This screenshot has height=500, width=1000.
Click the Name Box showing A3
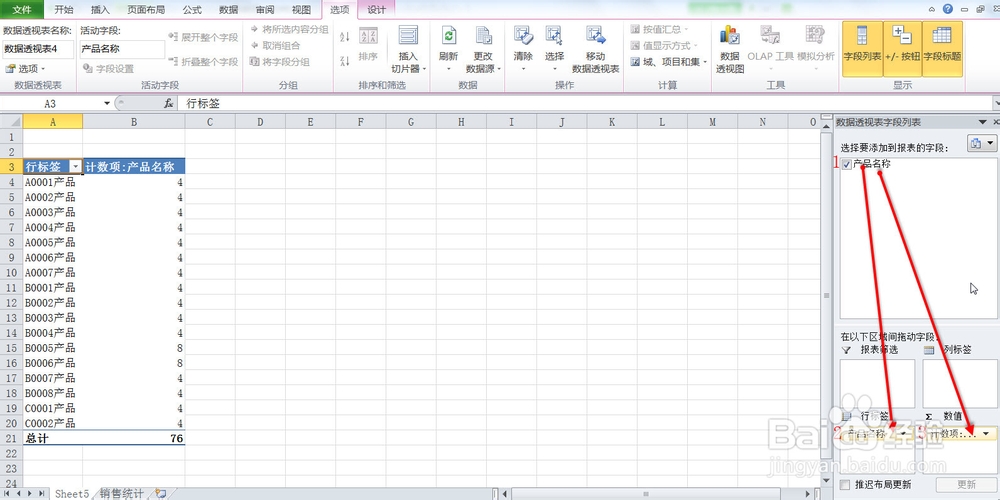point(51,103)
